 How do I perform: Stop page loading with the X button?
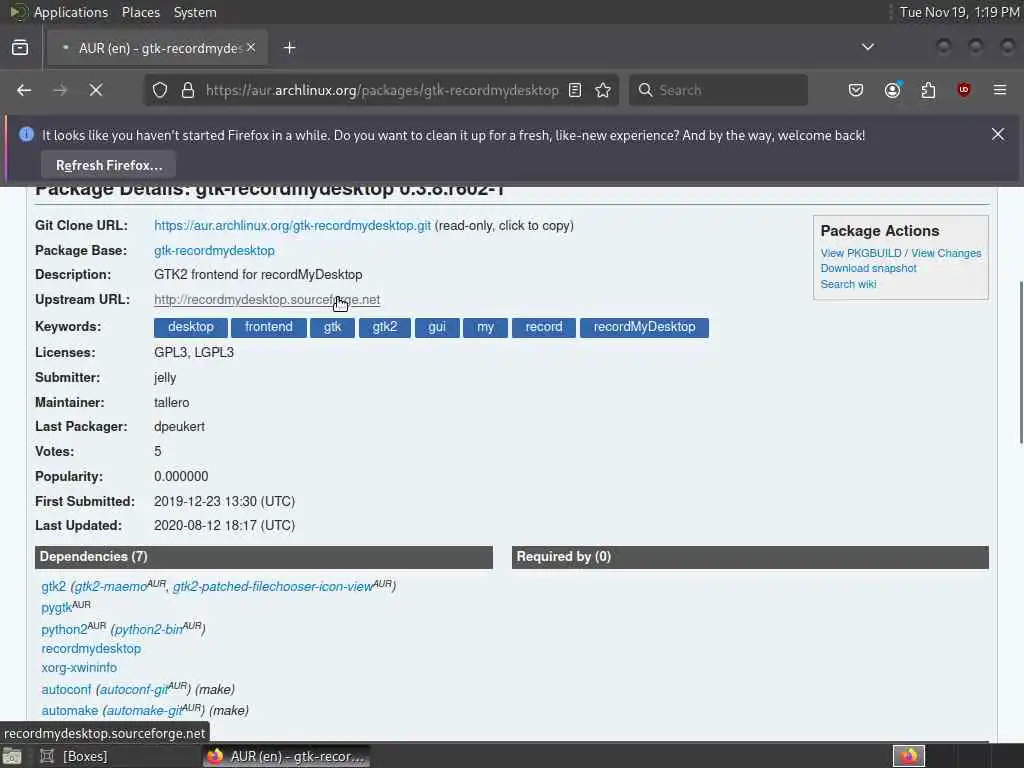(96, 90)
